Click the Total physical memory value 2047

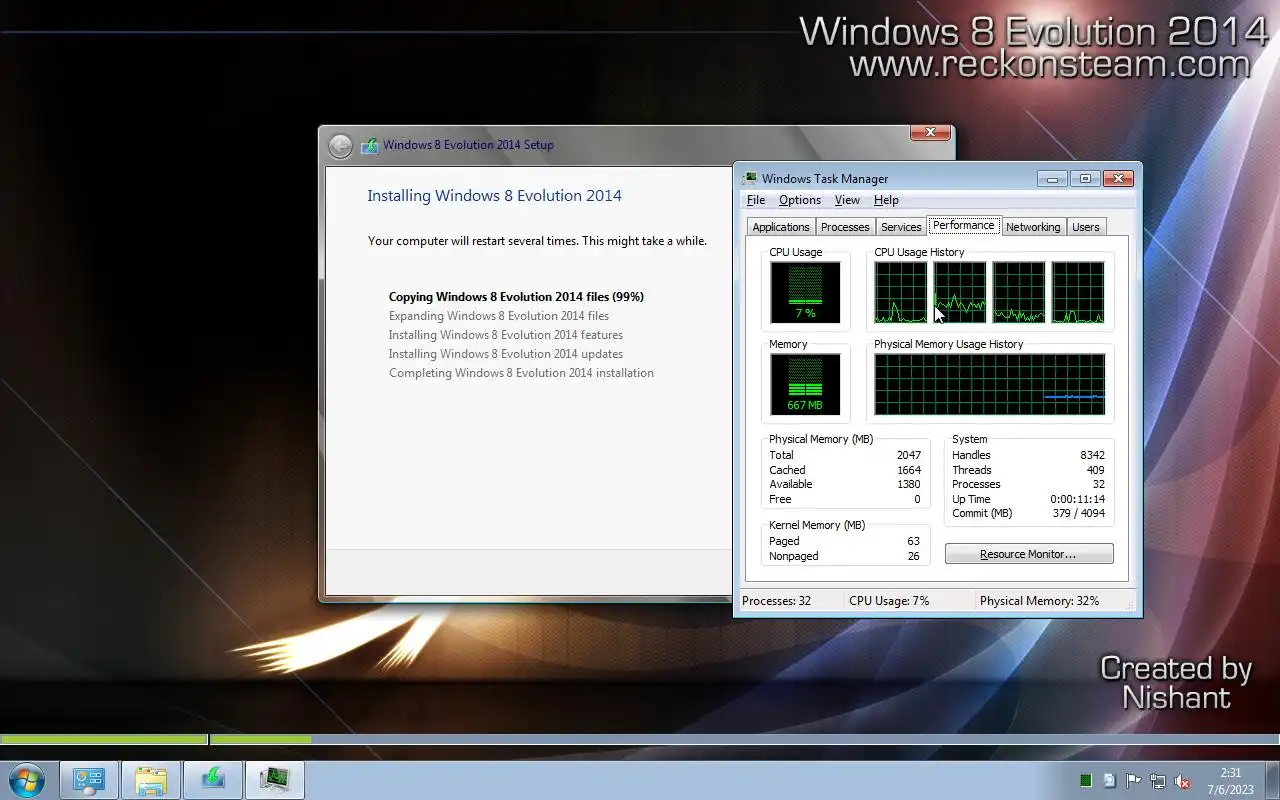(x=909, y=455)
